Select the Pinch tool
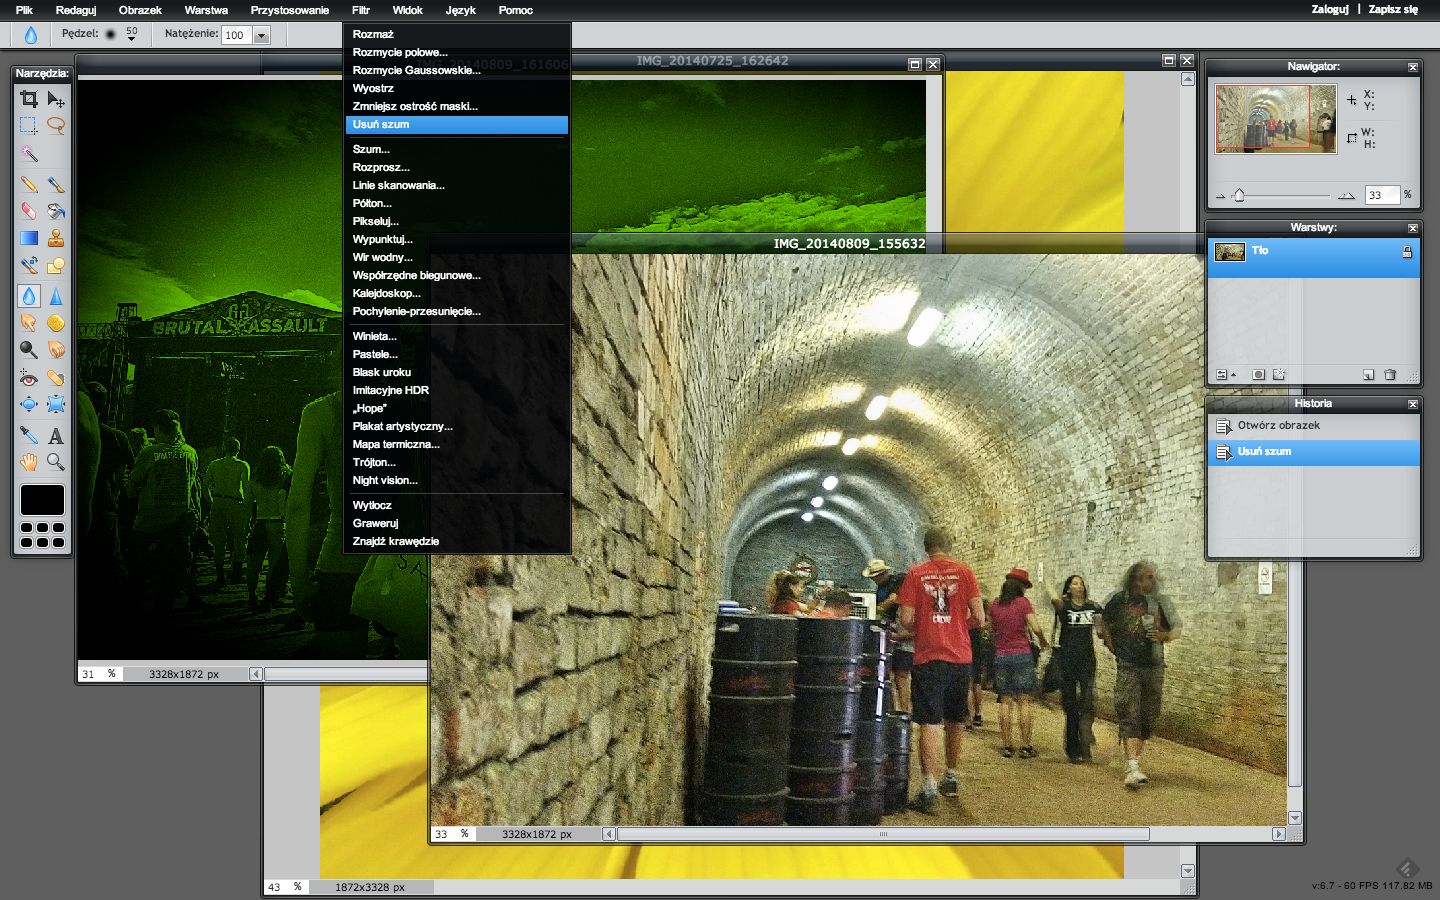Image resolution: width=1440 pixels, height=900 pixels. [56, 405]
